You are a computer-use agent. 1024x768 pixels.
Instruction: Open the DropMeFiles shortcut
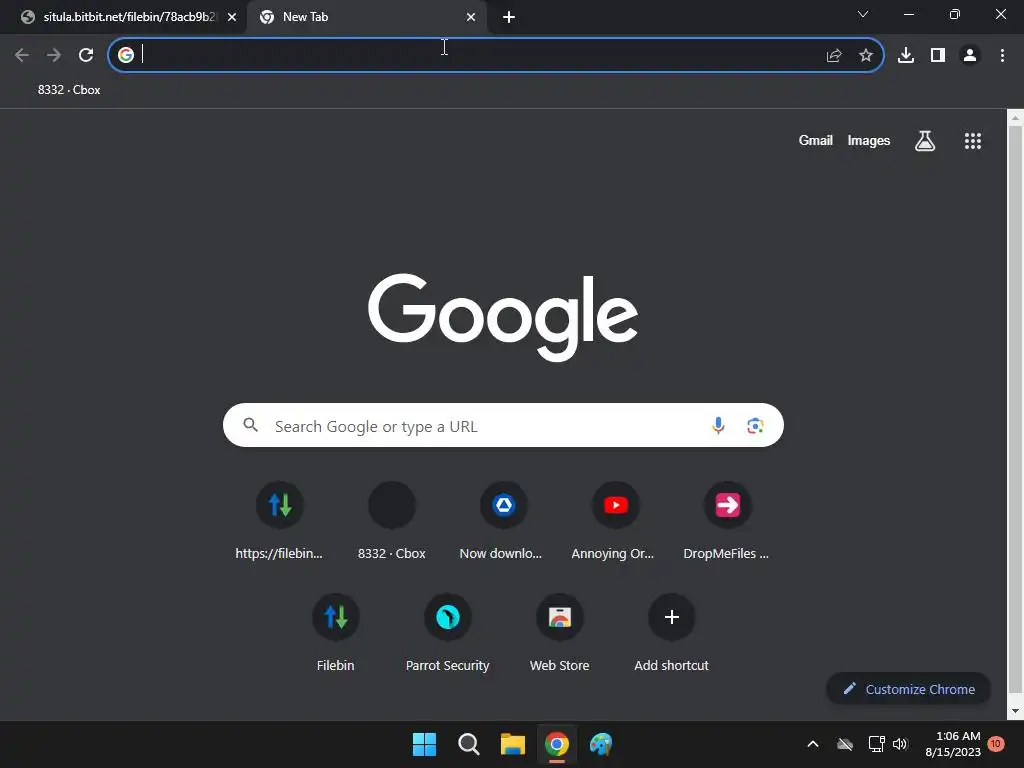pyautogui.click(x=727, y=520)
